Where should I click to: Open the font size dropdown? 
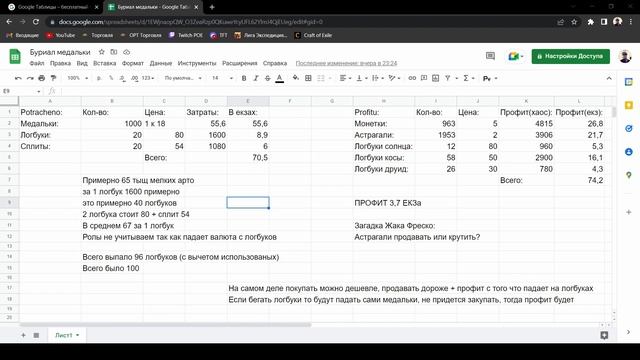[222, 78]
